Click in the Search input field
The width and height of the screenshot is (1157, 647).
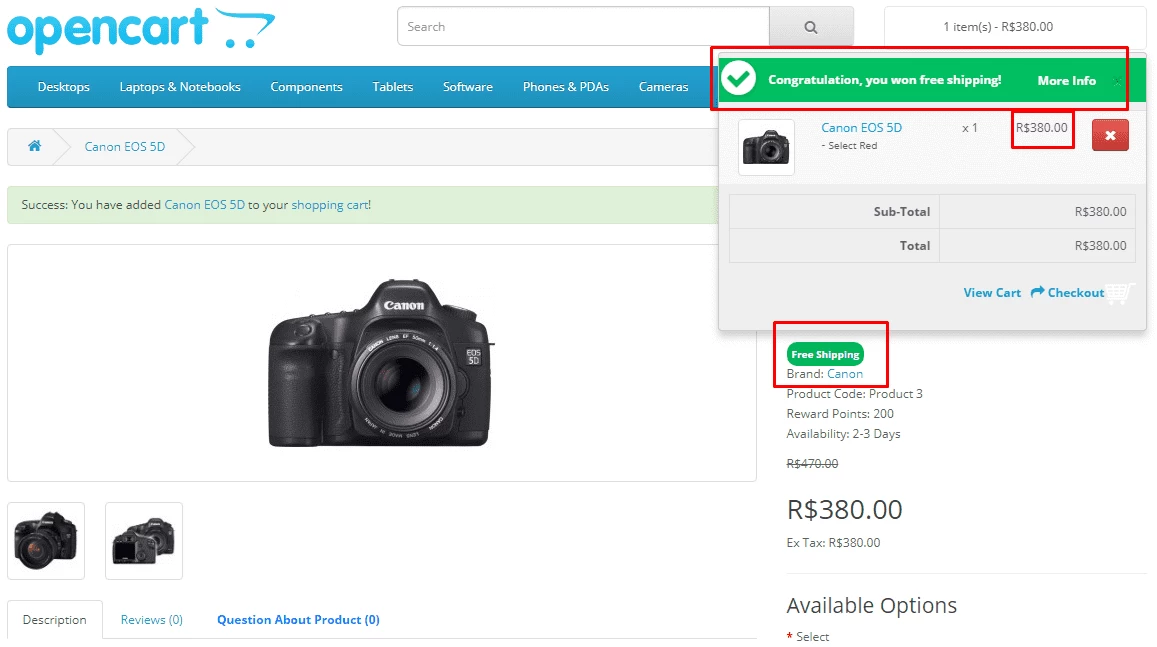coord(583,27)
